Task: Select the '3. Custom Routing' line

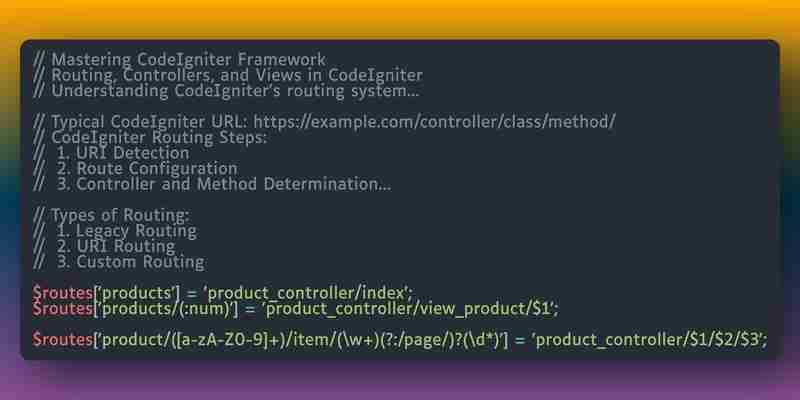Action: pos(119,262)
